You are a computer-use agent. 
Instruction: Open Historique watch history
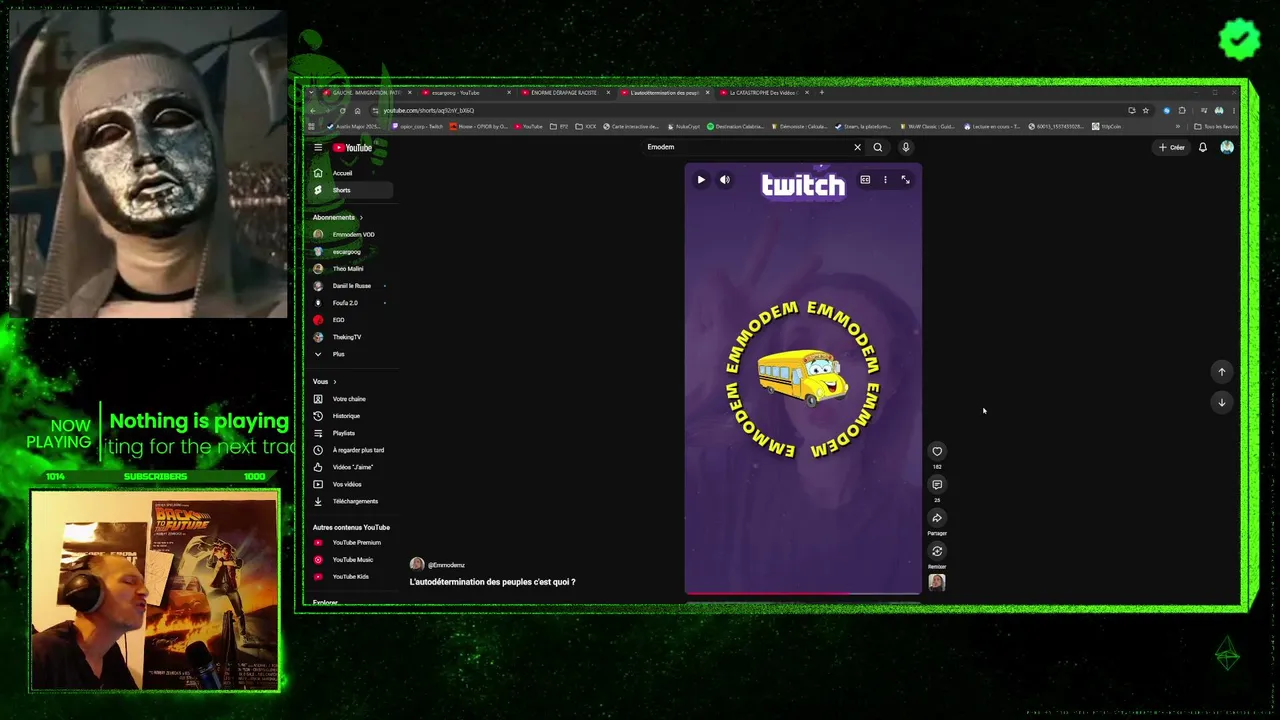click(x=352, y=416)
